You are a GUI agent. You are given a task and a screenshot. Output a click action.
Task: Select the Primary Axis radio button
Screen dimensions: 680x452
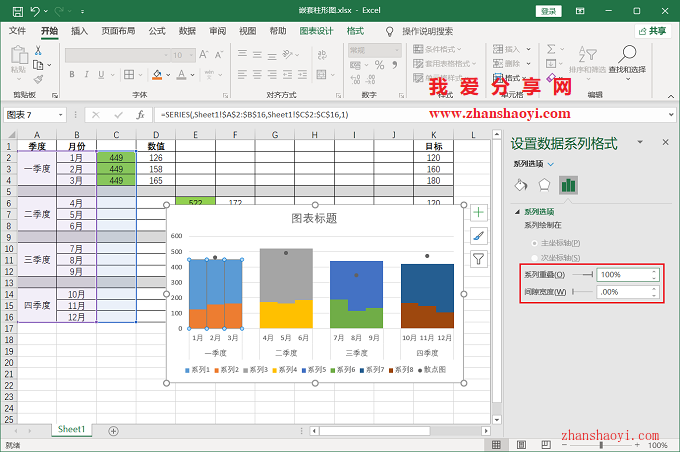pos(534,243)
